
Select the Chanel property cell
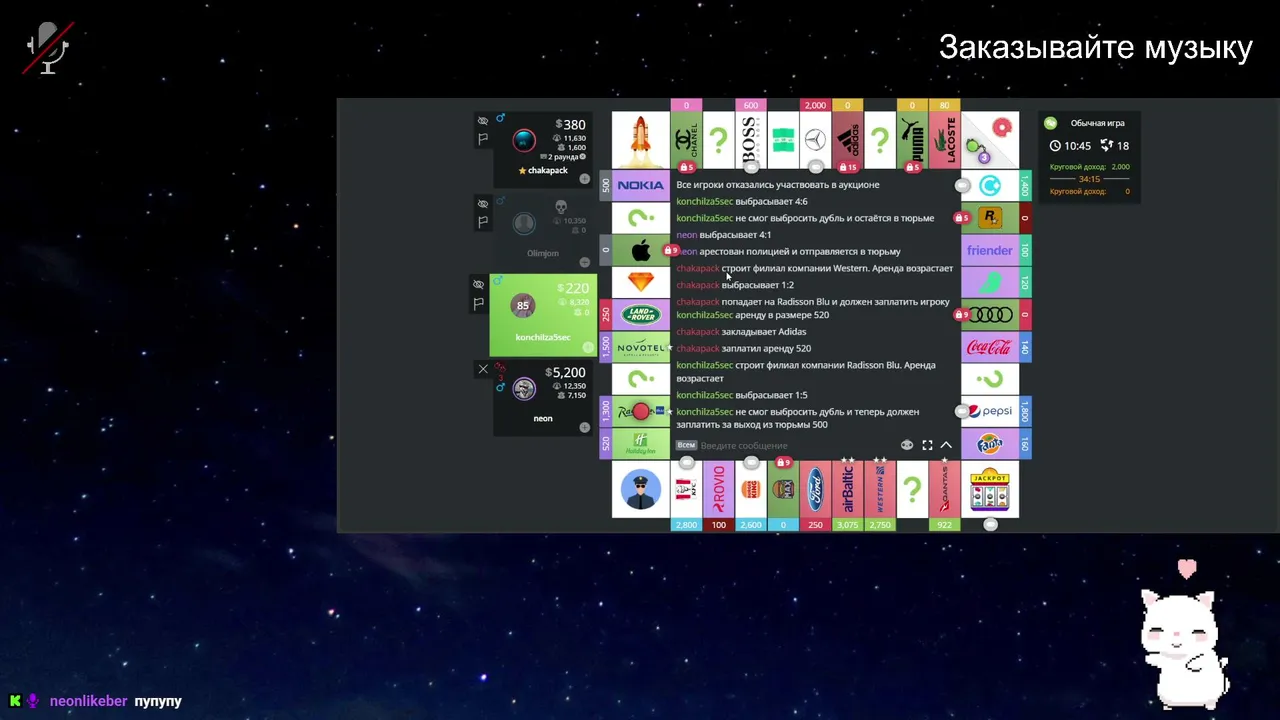tap(686, 140)
